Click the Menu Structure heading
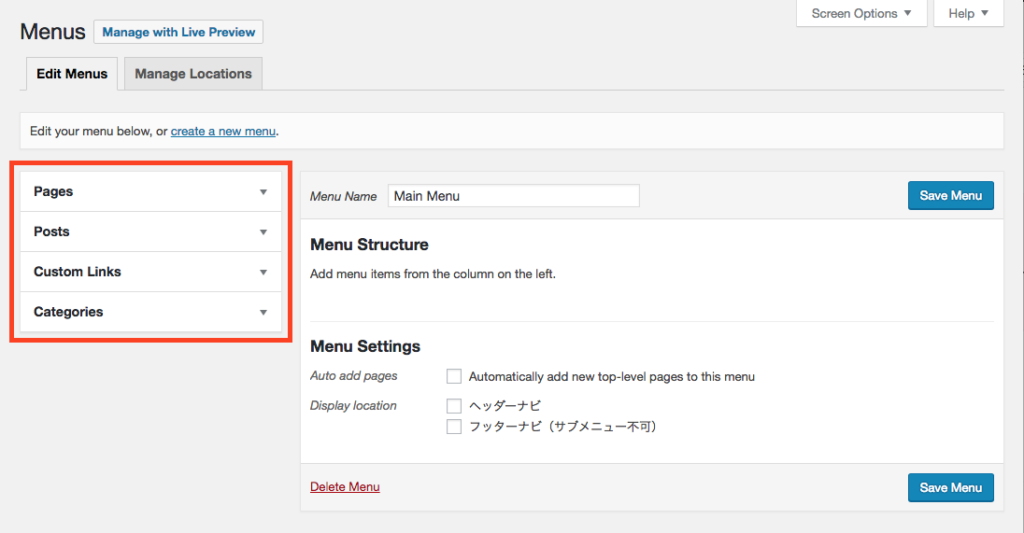1024x533 pixels. point(370,244)
